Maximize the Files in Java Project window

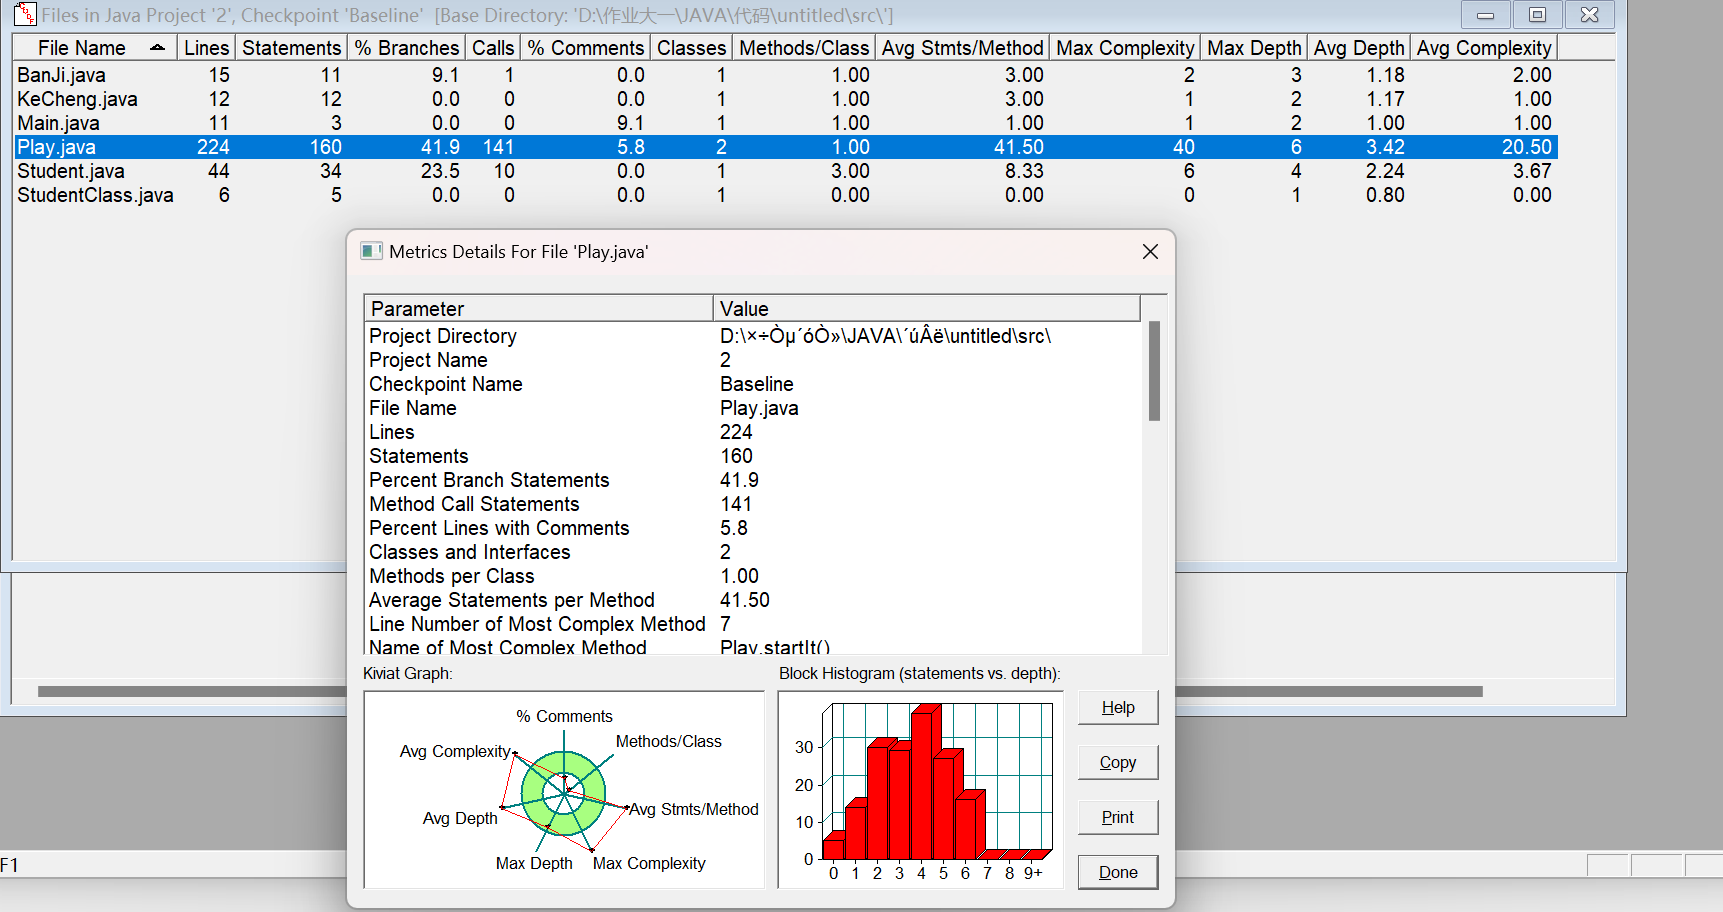point(1537,15)
